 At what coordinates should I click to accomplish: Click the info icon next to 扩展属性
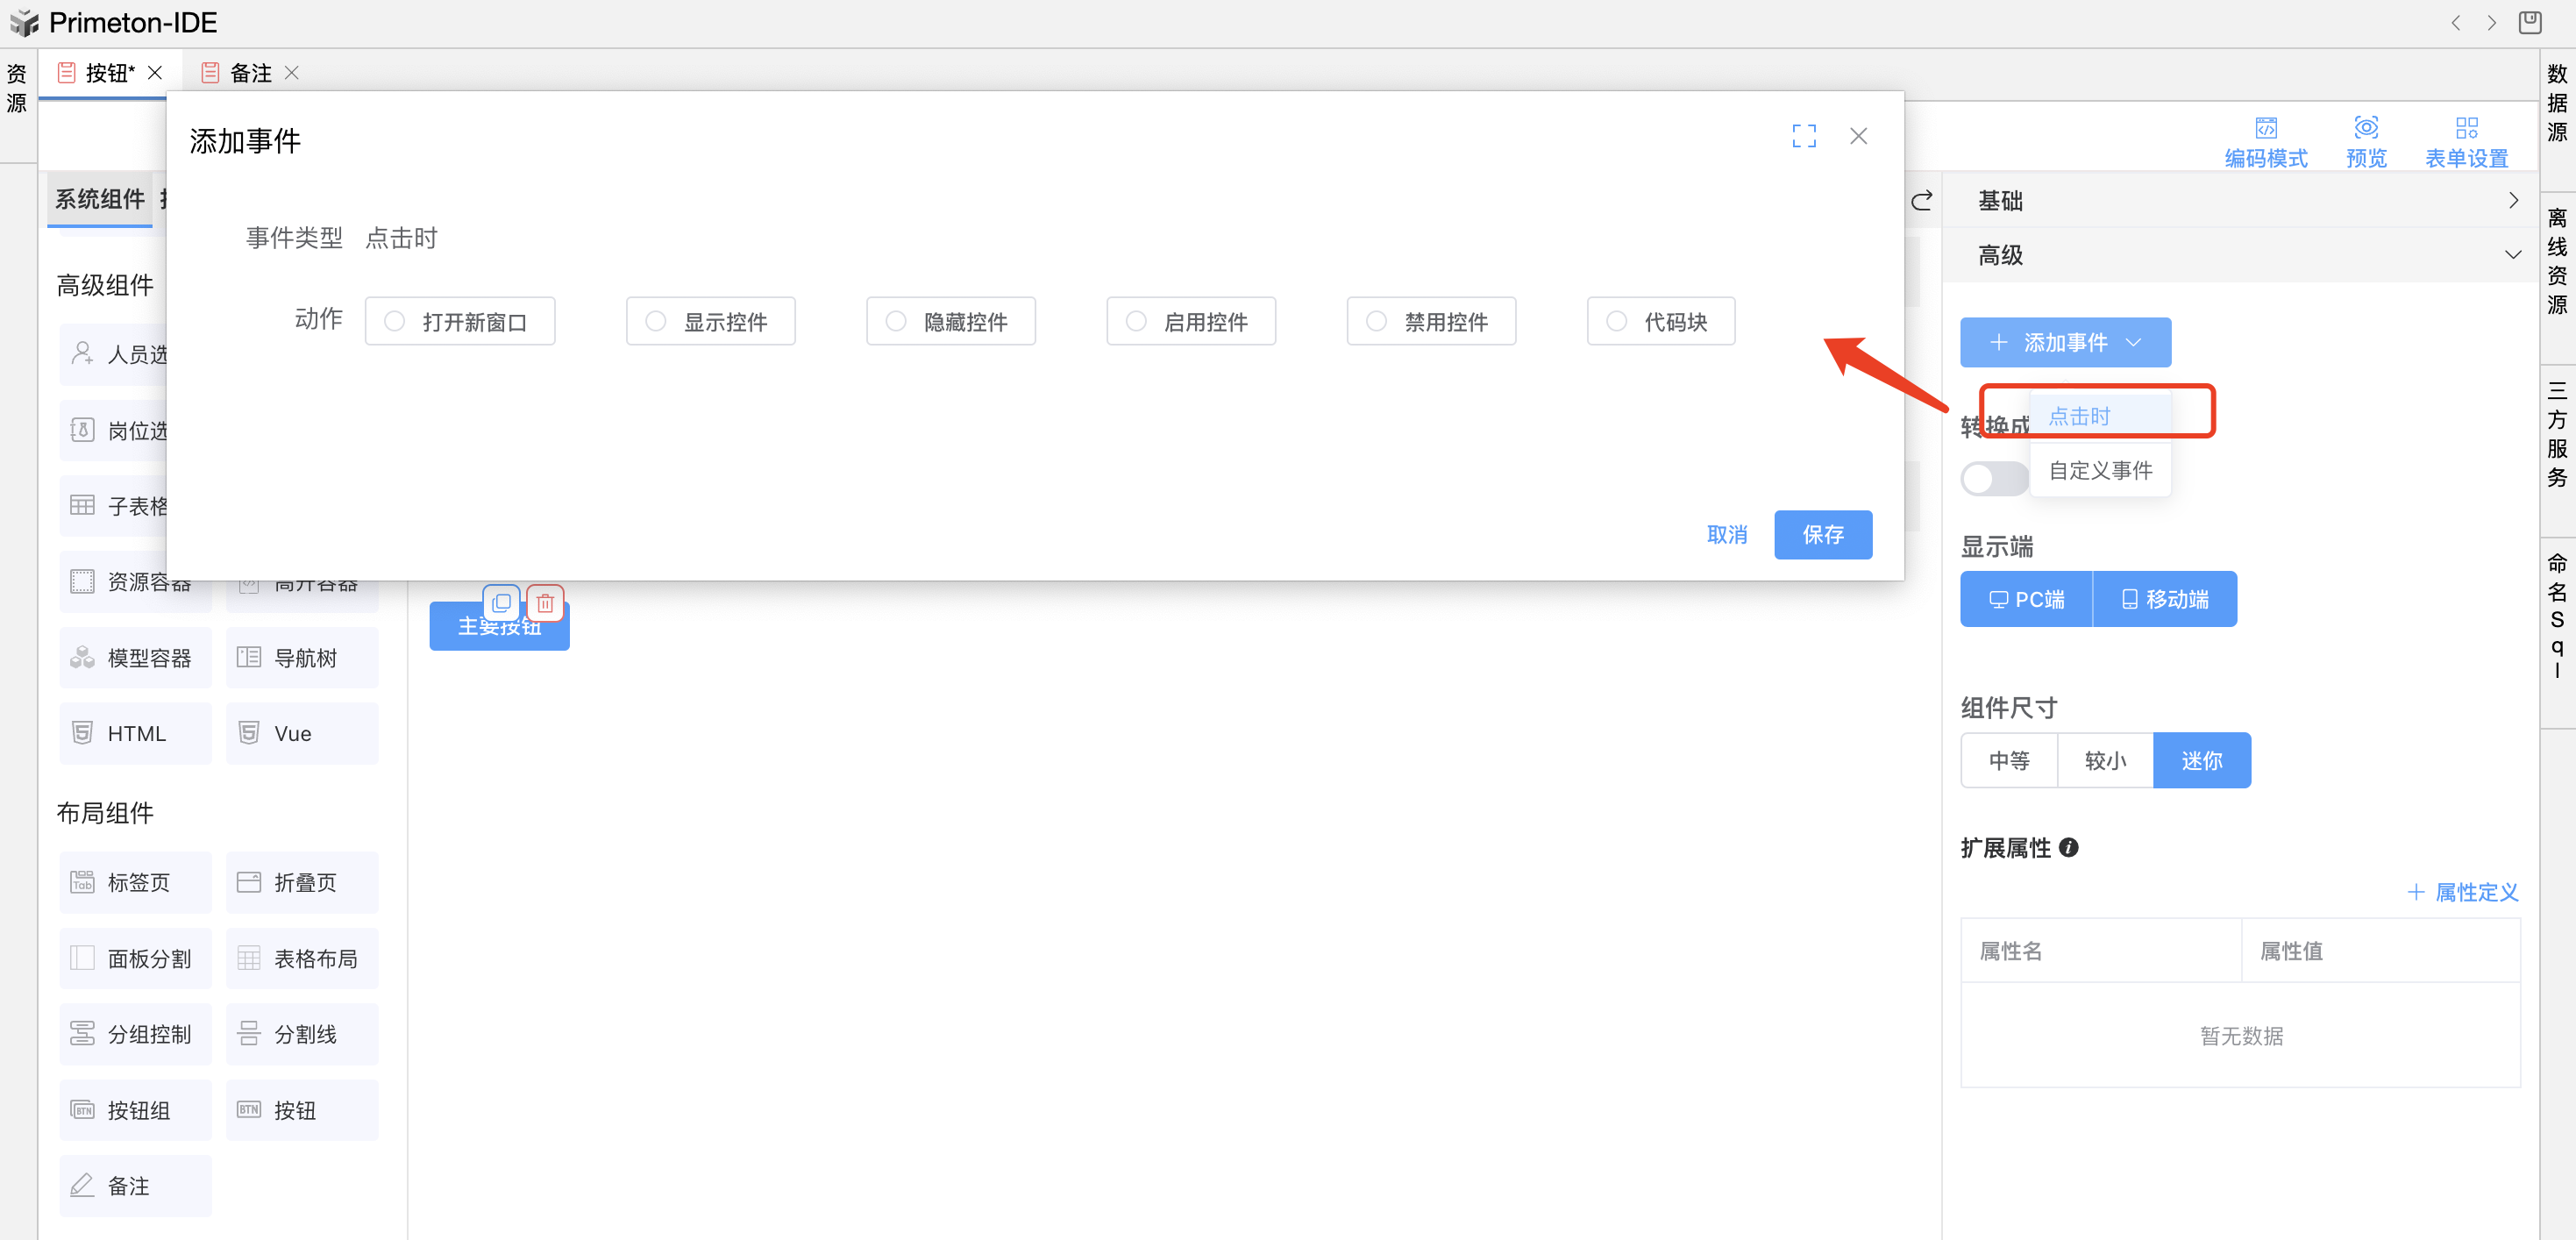[2069, 847]
